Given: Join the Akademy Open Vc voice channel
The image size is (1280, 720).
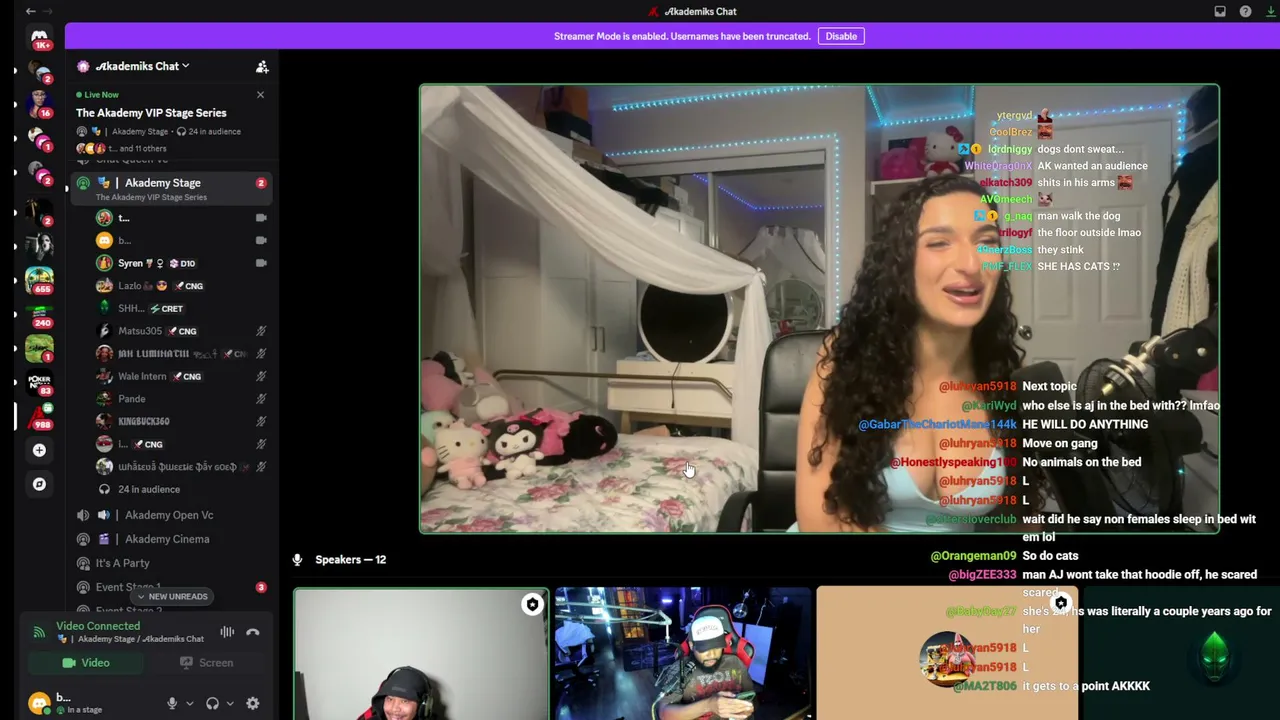Looking at the screenshot, I should [170, 515].
